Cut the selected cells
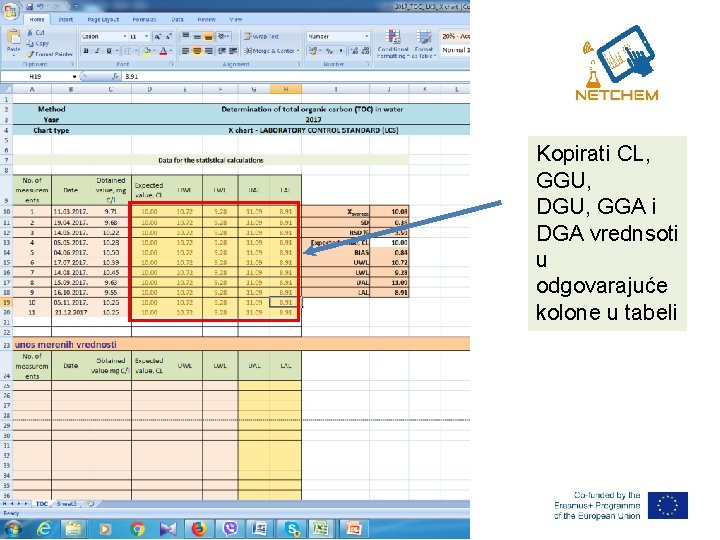The width and height of the screenshot is (720, 540). [x=36, y=33]
